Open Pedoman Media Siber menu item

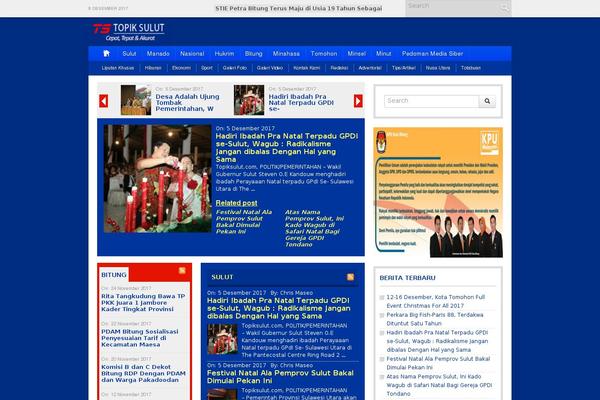[x=432, y=54]
